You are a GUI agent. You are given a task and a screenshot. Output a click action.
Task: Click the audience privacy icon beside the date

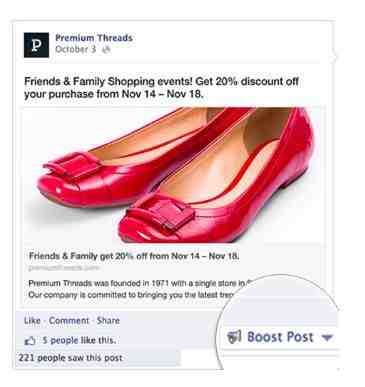coord(106,50)
